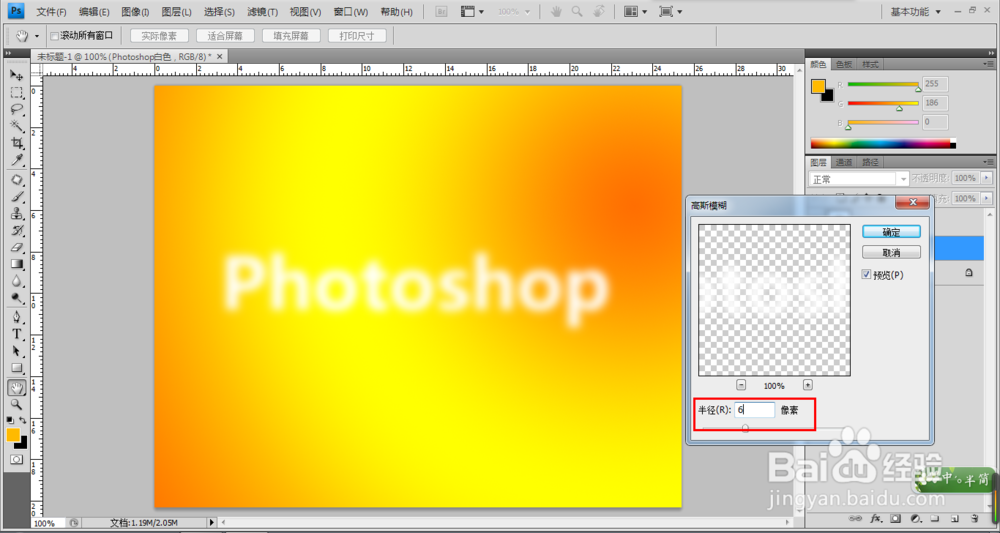Screen dimensions: 1000x533
Task: Select the Rectangular Marquee tool
Action: tap(17, 93)
